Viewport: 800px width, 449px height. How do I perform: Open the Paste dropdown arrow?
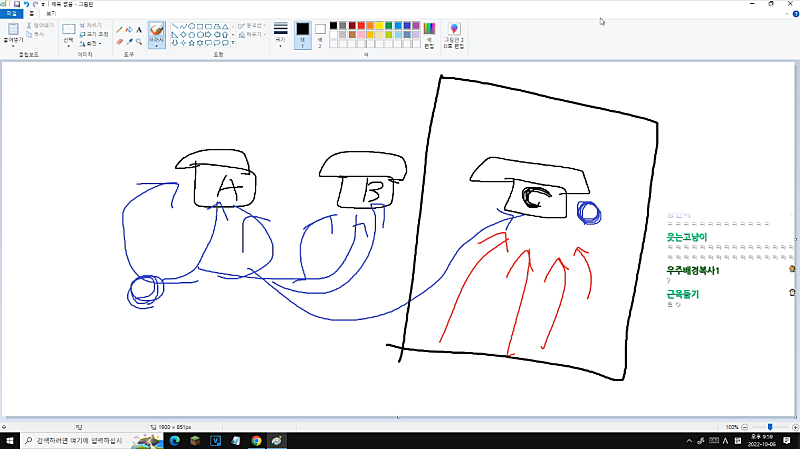pos(14,45)
